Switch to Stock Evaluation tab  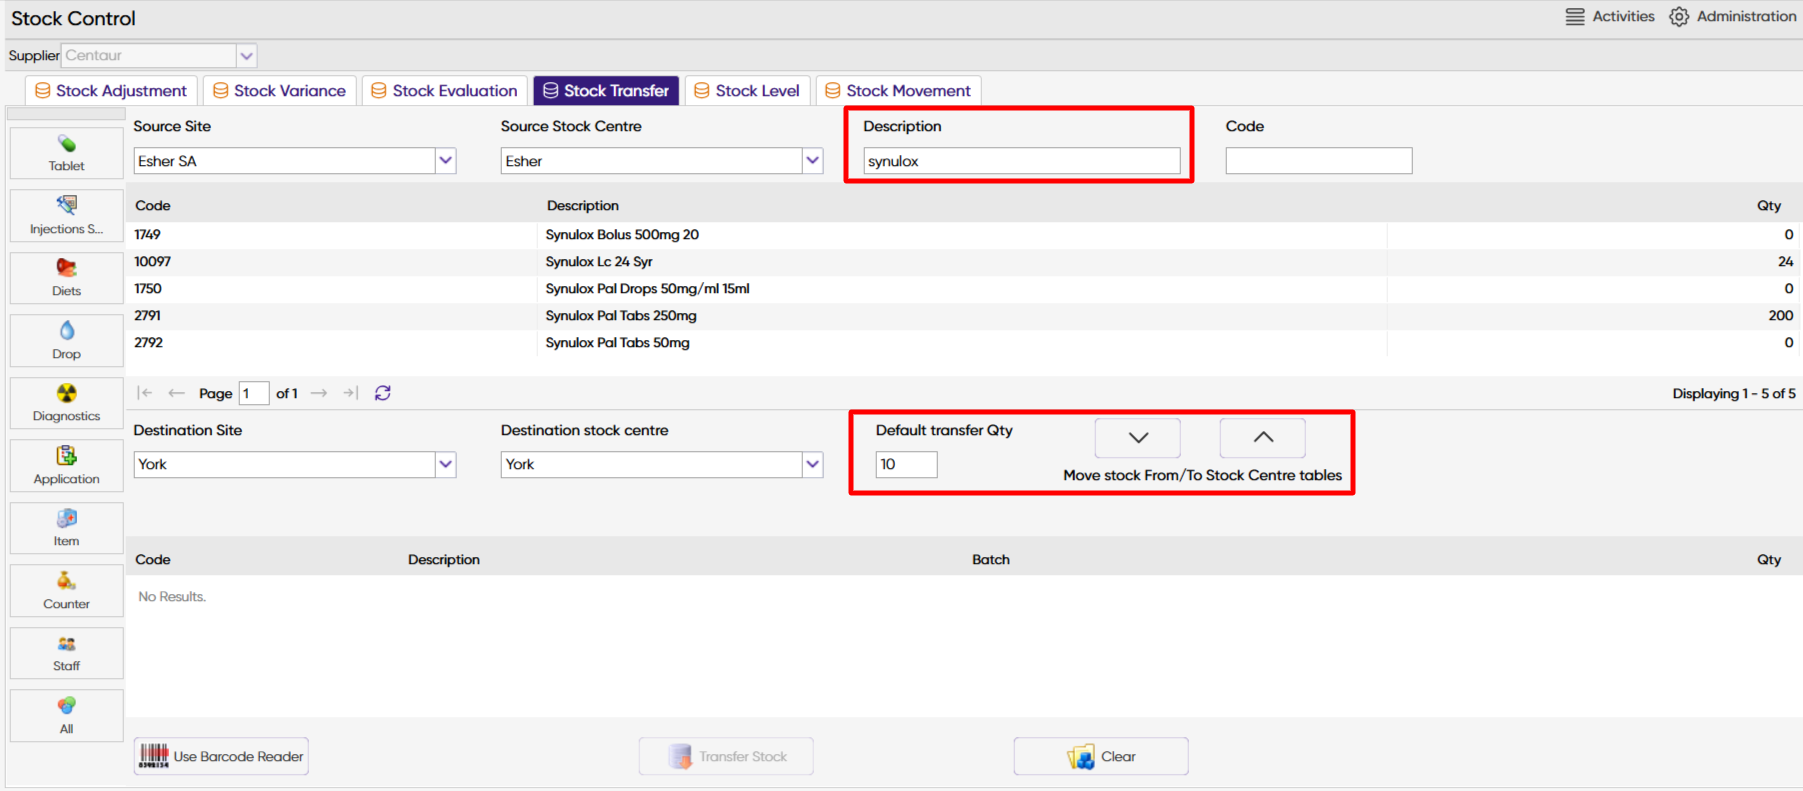(x=444, y=91)
